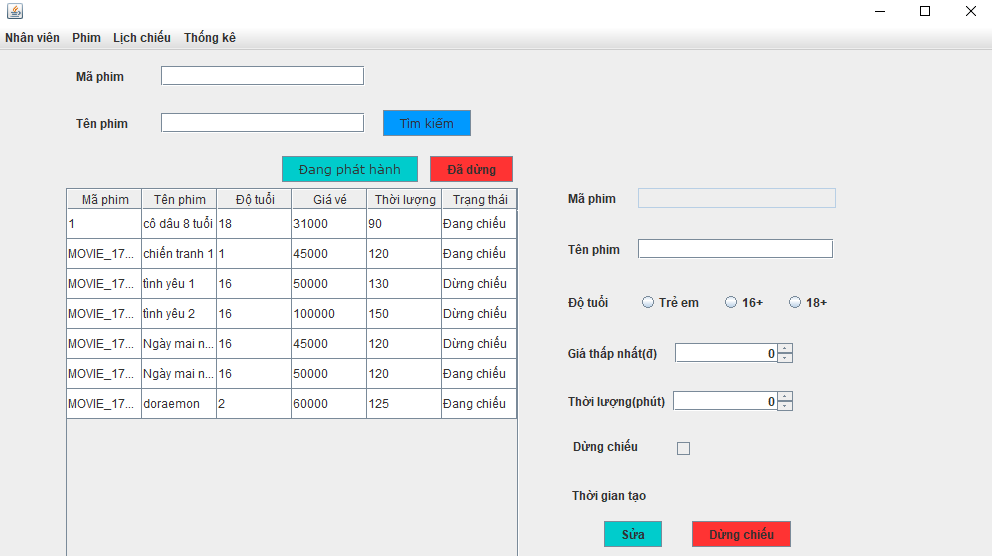Image resolution: width=992 pixels, height=556 pixels.
Task: Click the price cell '31000'
Action: [x=329, y=224]
